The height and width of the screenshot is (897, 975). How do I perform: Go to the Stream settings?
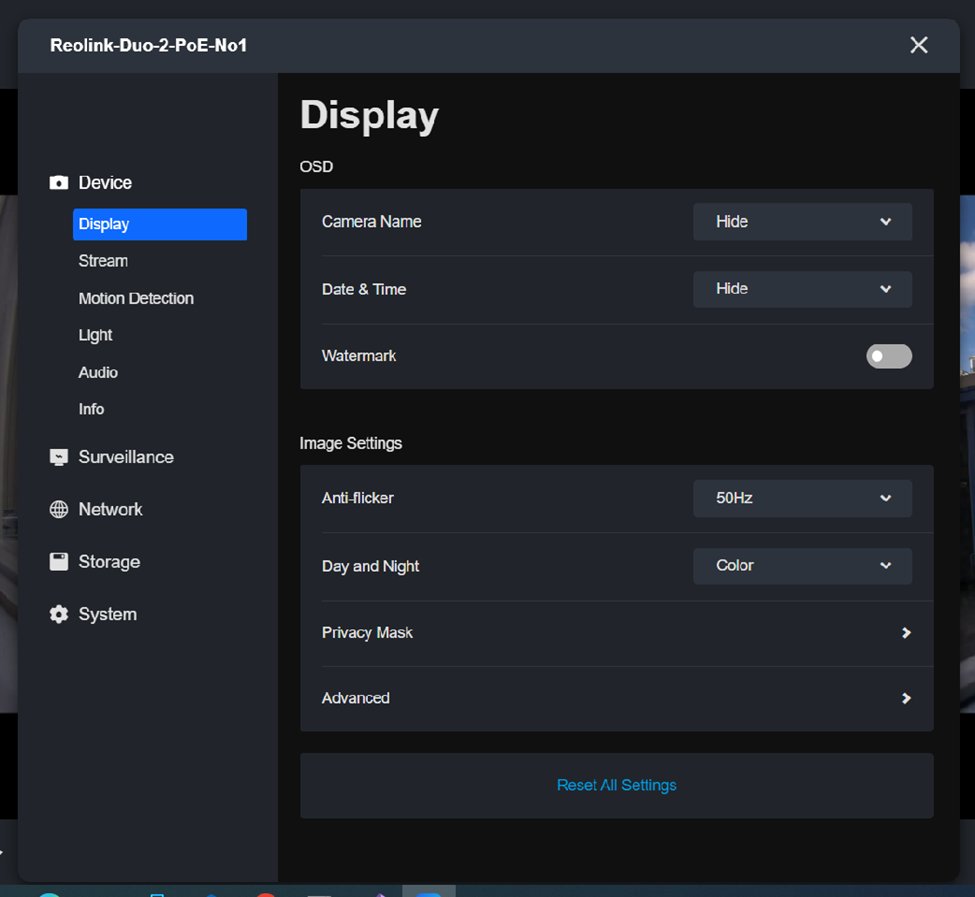[x=103, y=261]
